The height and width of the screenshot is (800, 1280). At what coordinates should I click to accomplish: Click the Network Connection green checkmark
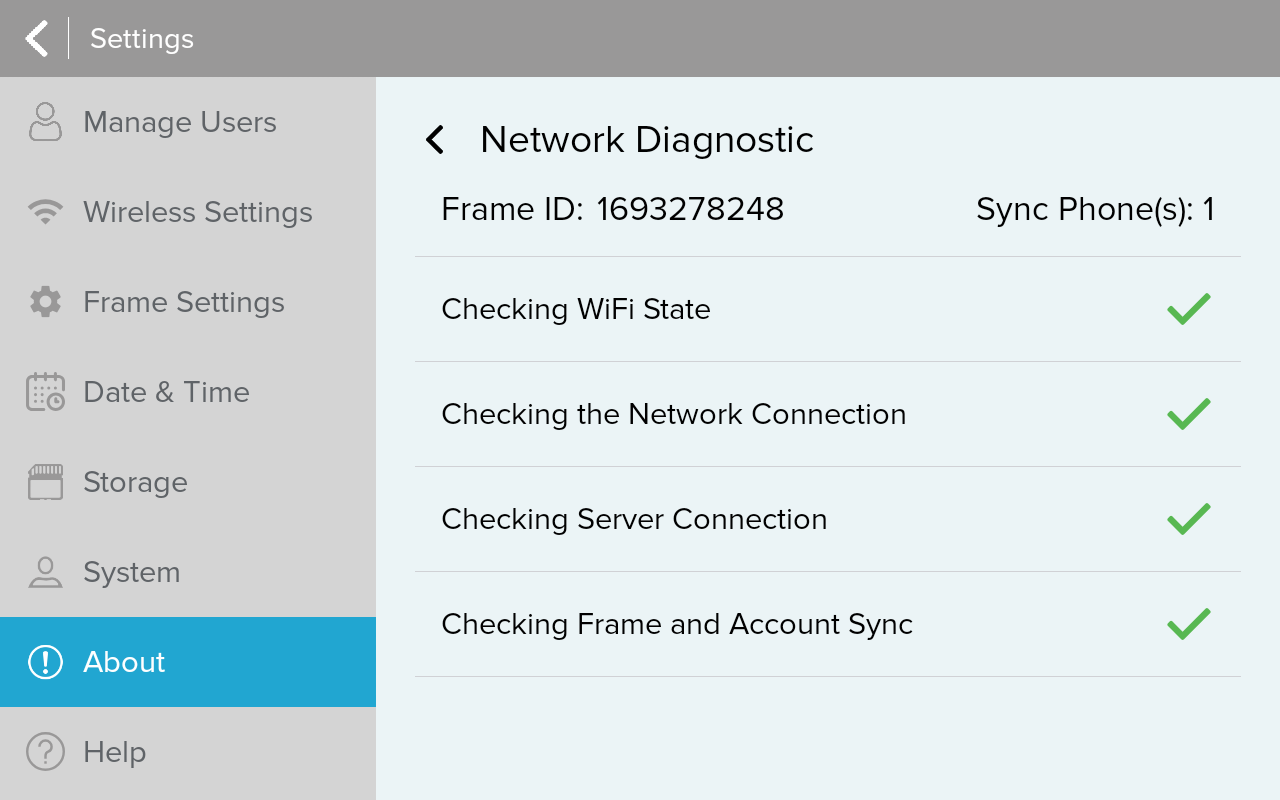pyautogui.click(x=1188, y=414)
